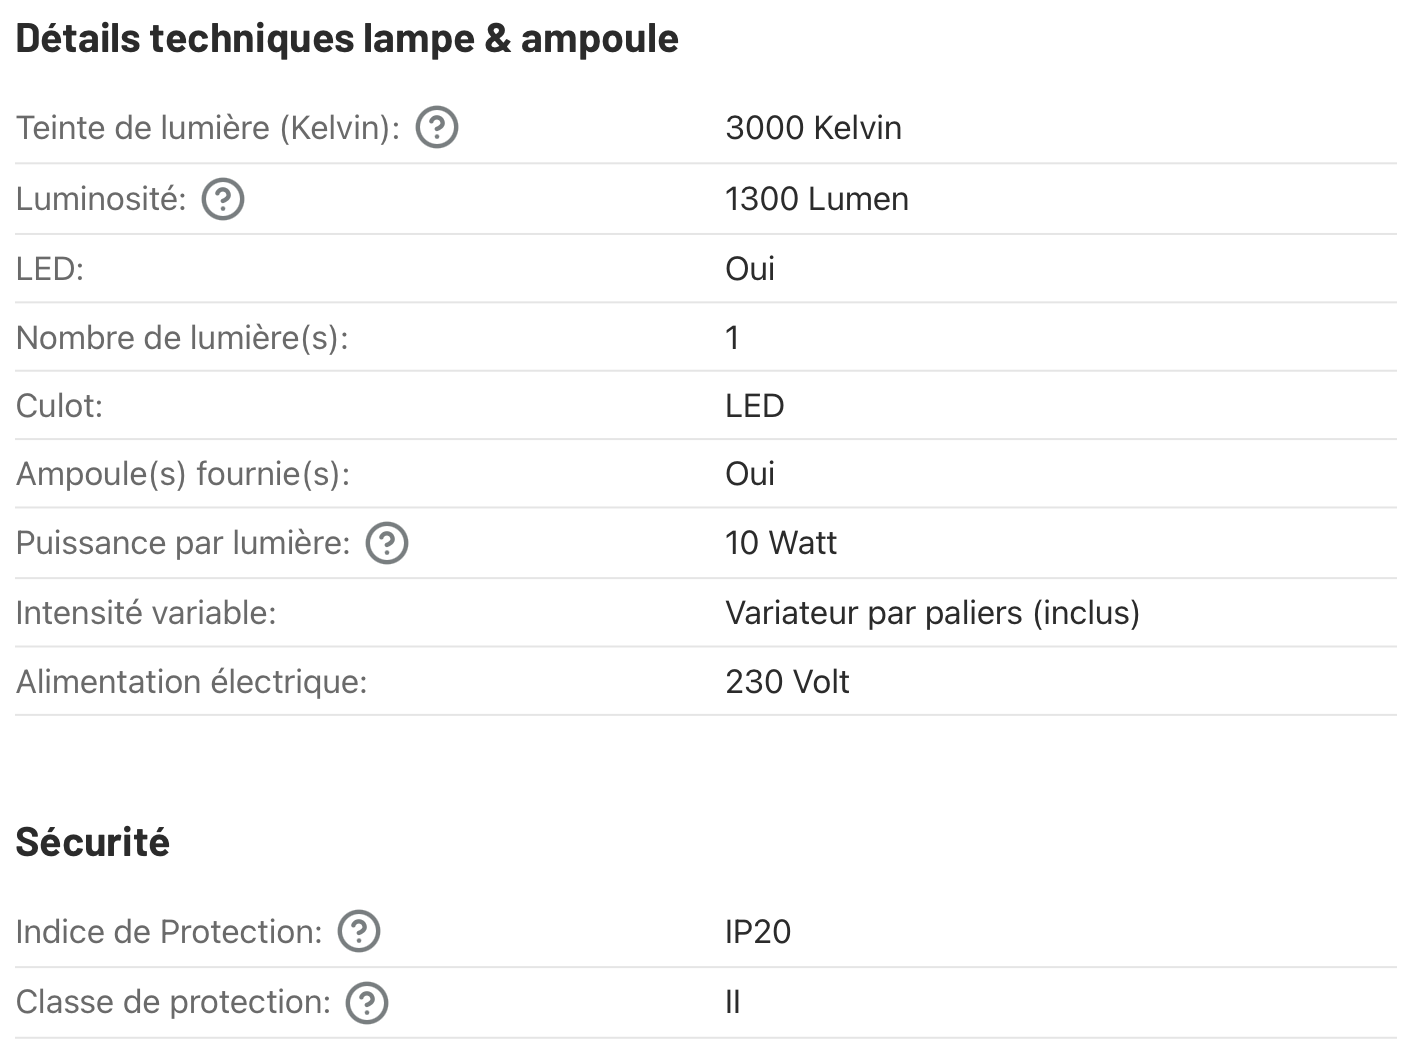Click the Culot label

(59, 406)
